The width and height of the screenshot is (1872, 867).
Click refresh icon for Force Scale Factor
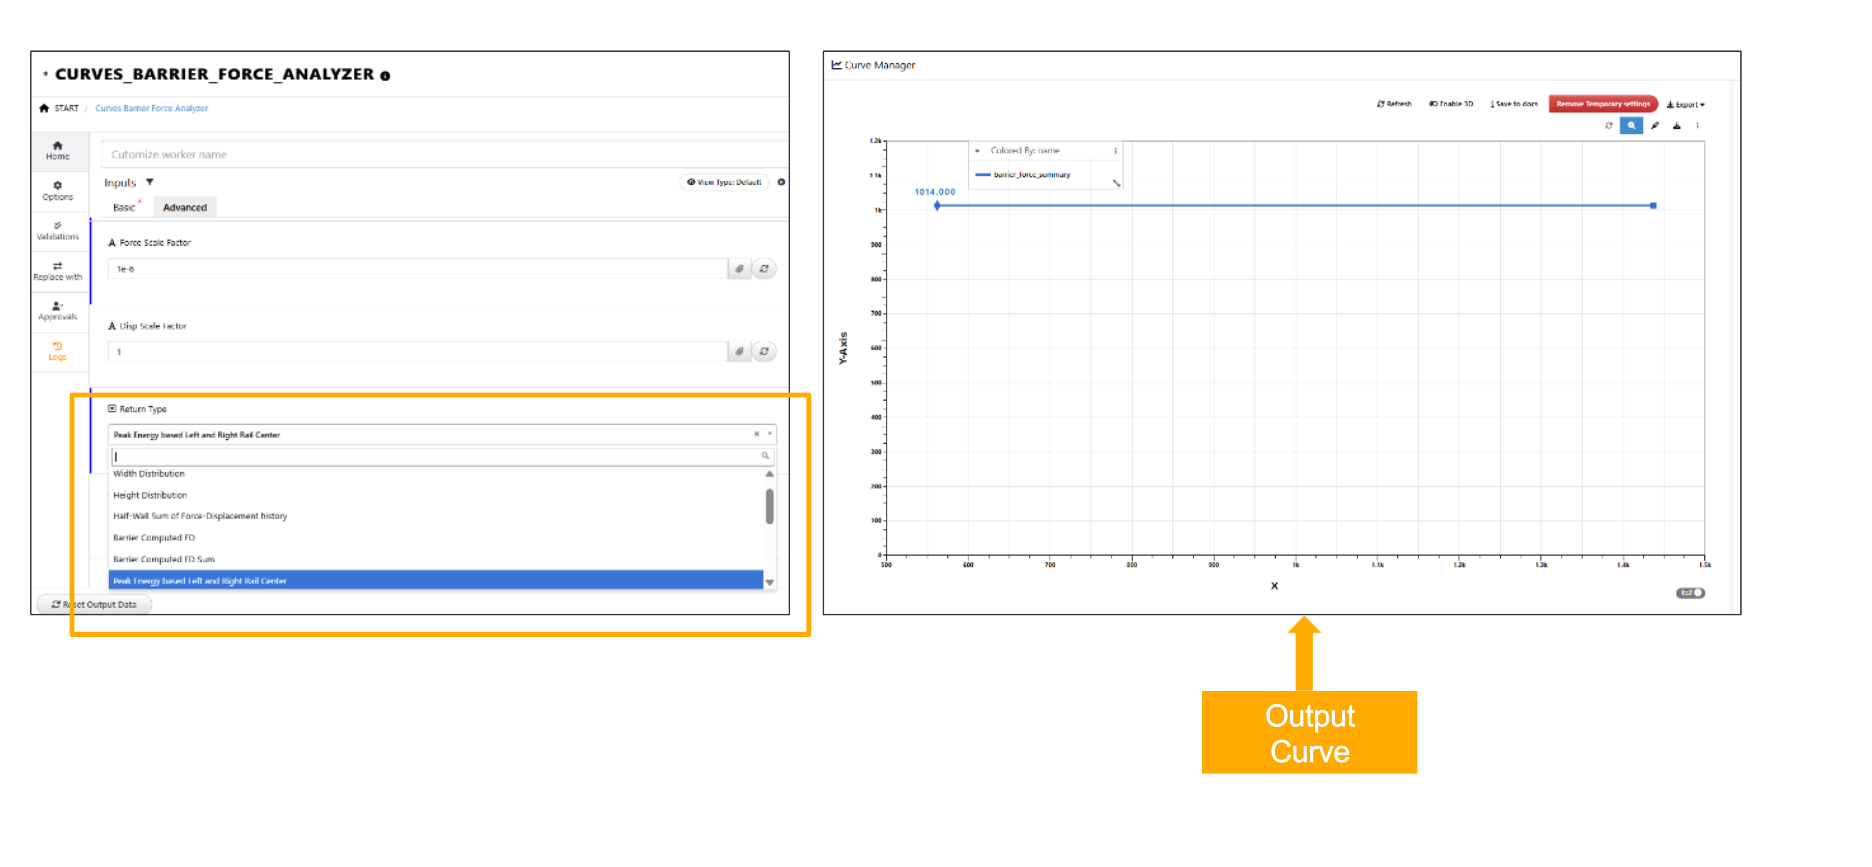click(x=764, y=269)
